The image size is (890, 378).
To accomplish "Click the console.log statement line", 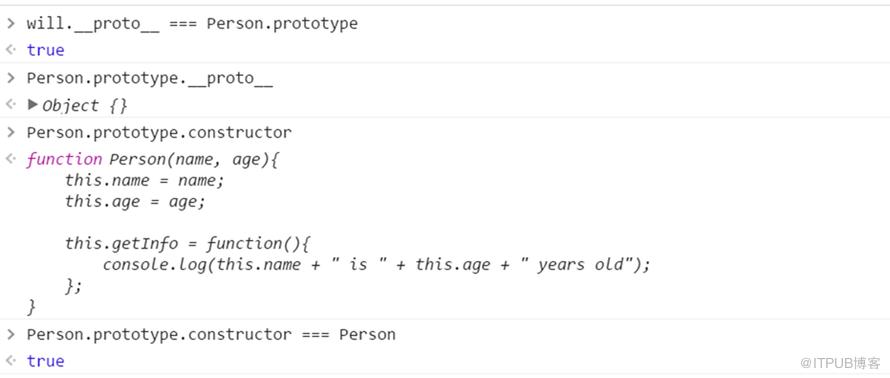I will [x=376, y=265].
